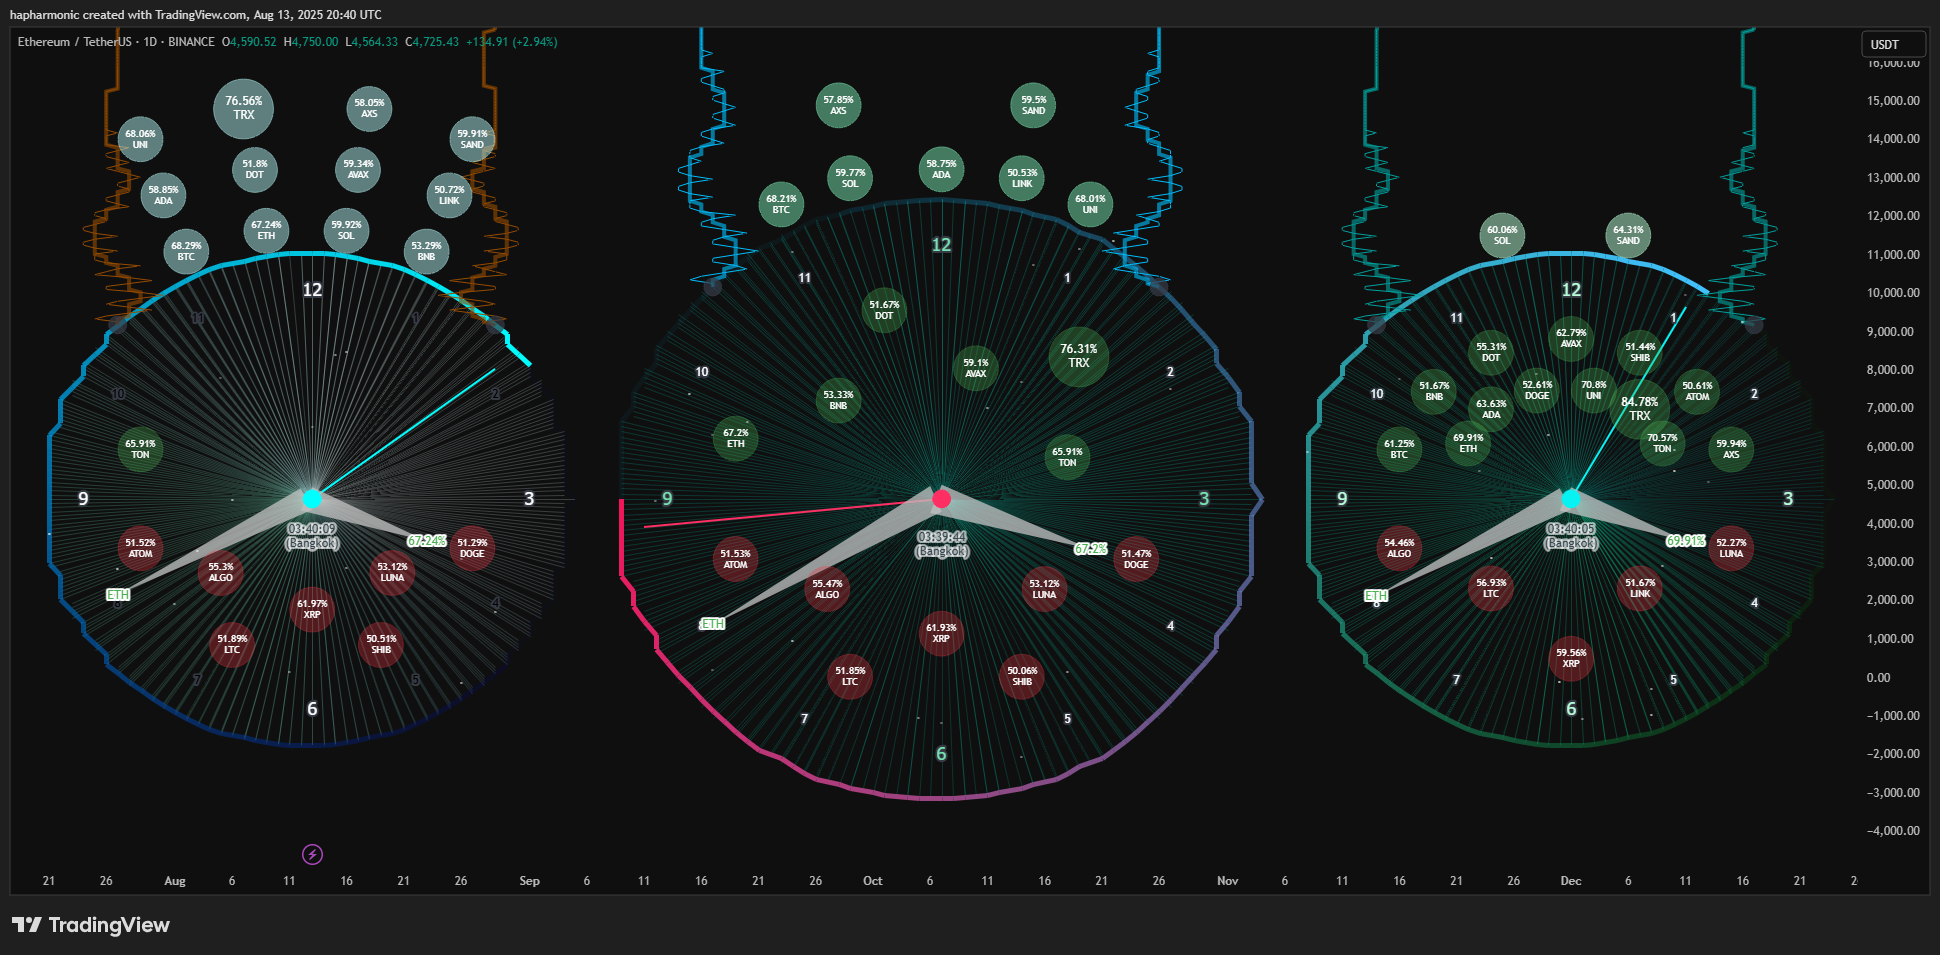Click the 59.92% SOL bubble
The image size is (1940, 955).
tap(346, 231)
